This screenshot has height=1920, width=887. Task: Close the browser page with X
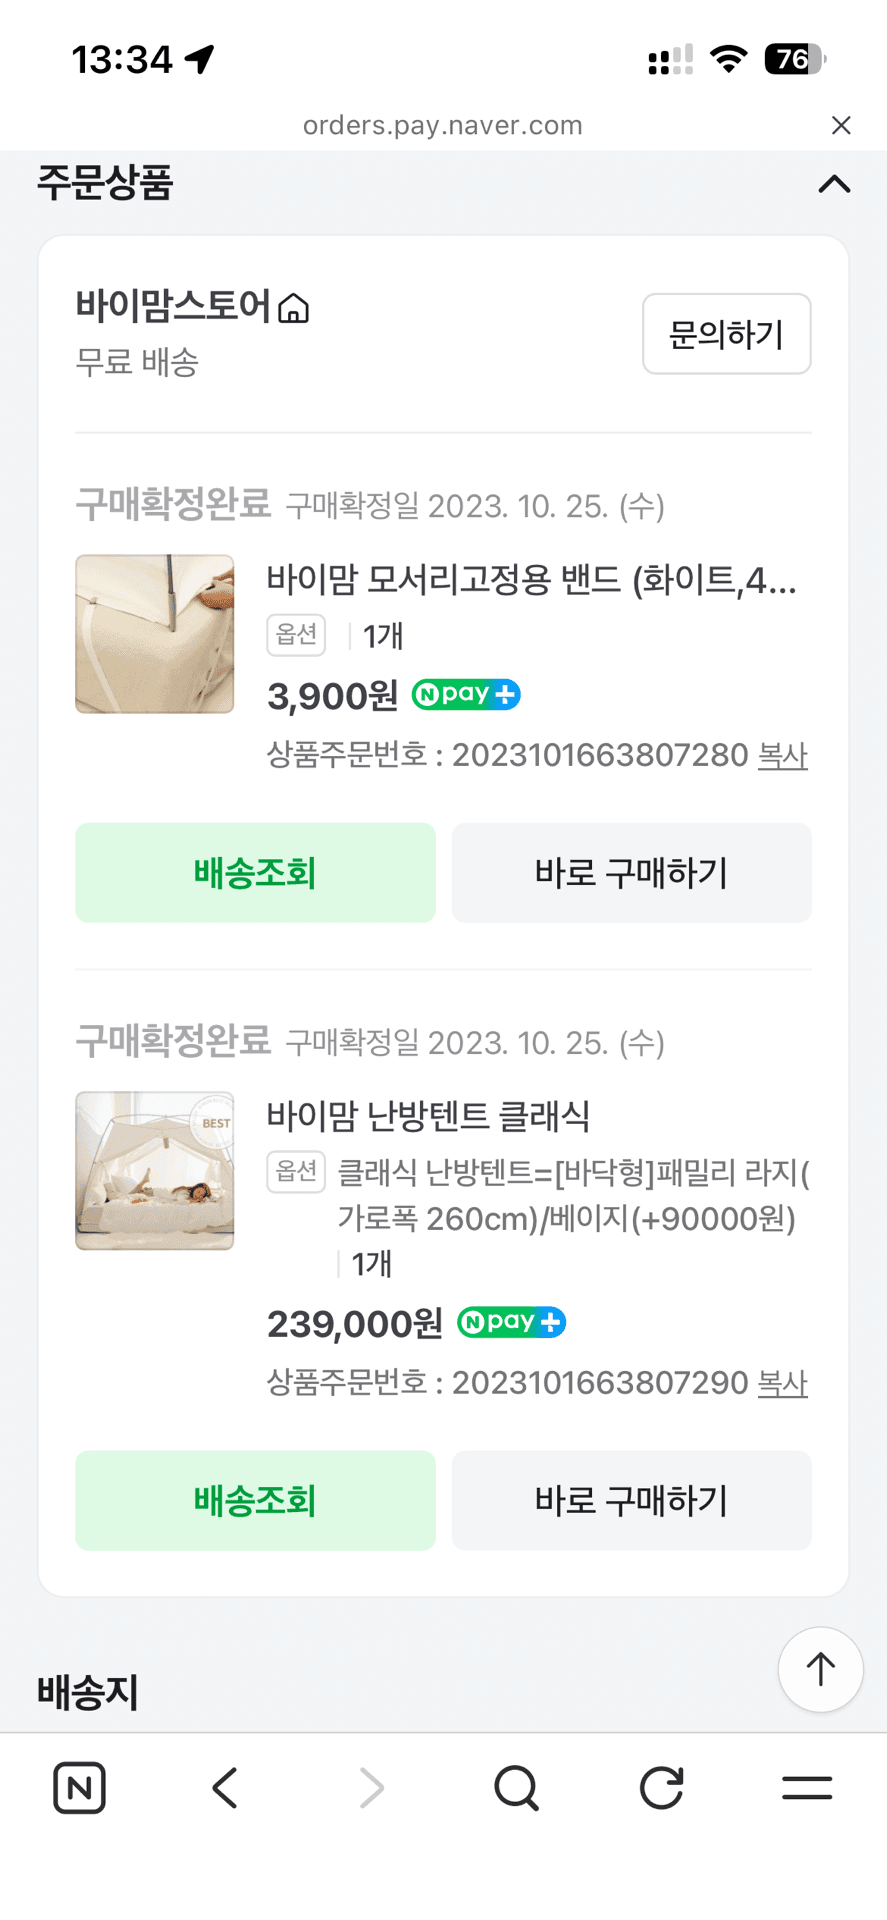click(841, 125)
